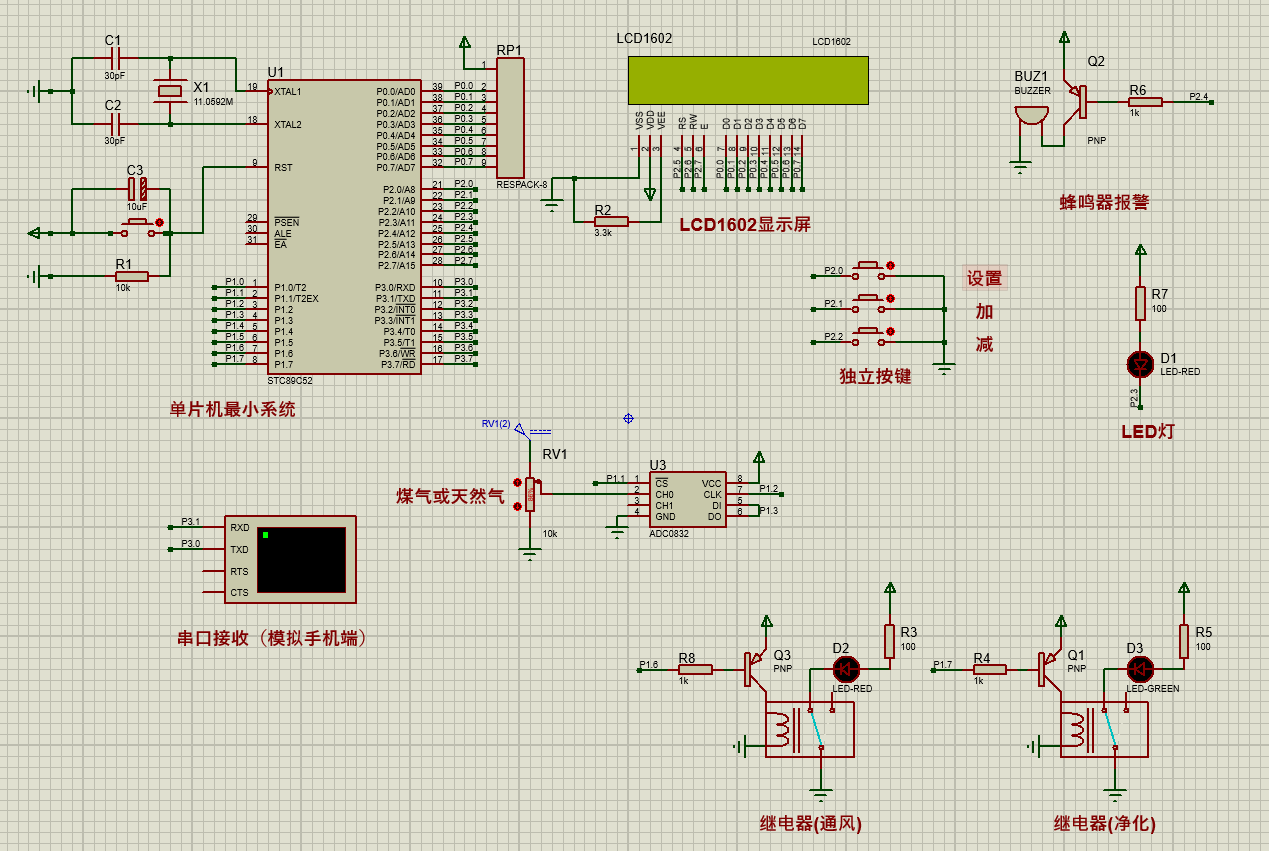The width and height of the screenshot is (1269, 851).
Task: Select the X1 crystal oscillator symbol
Action: pos(169,91)
